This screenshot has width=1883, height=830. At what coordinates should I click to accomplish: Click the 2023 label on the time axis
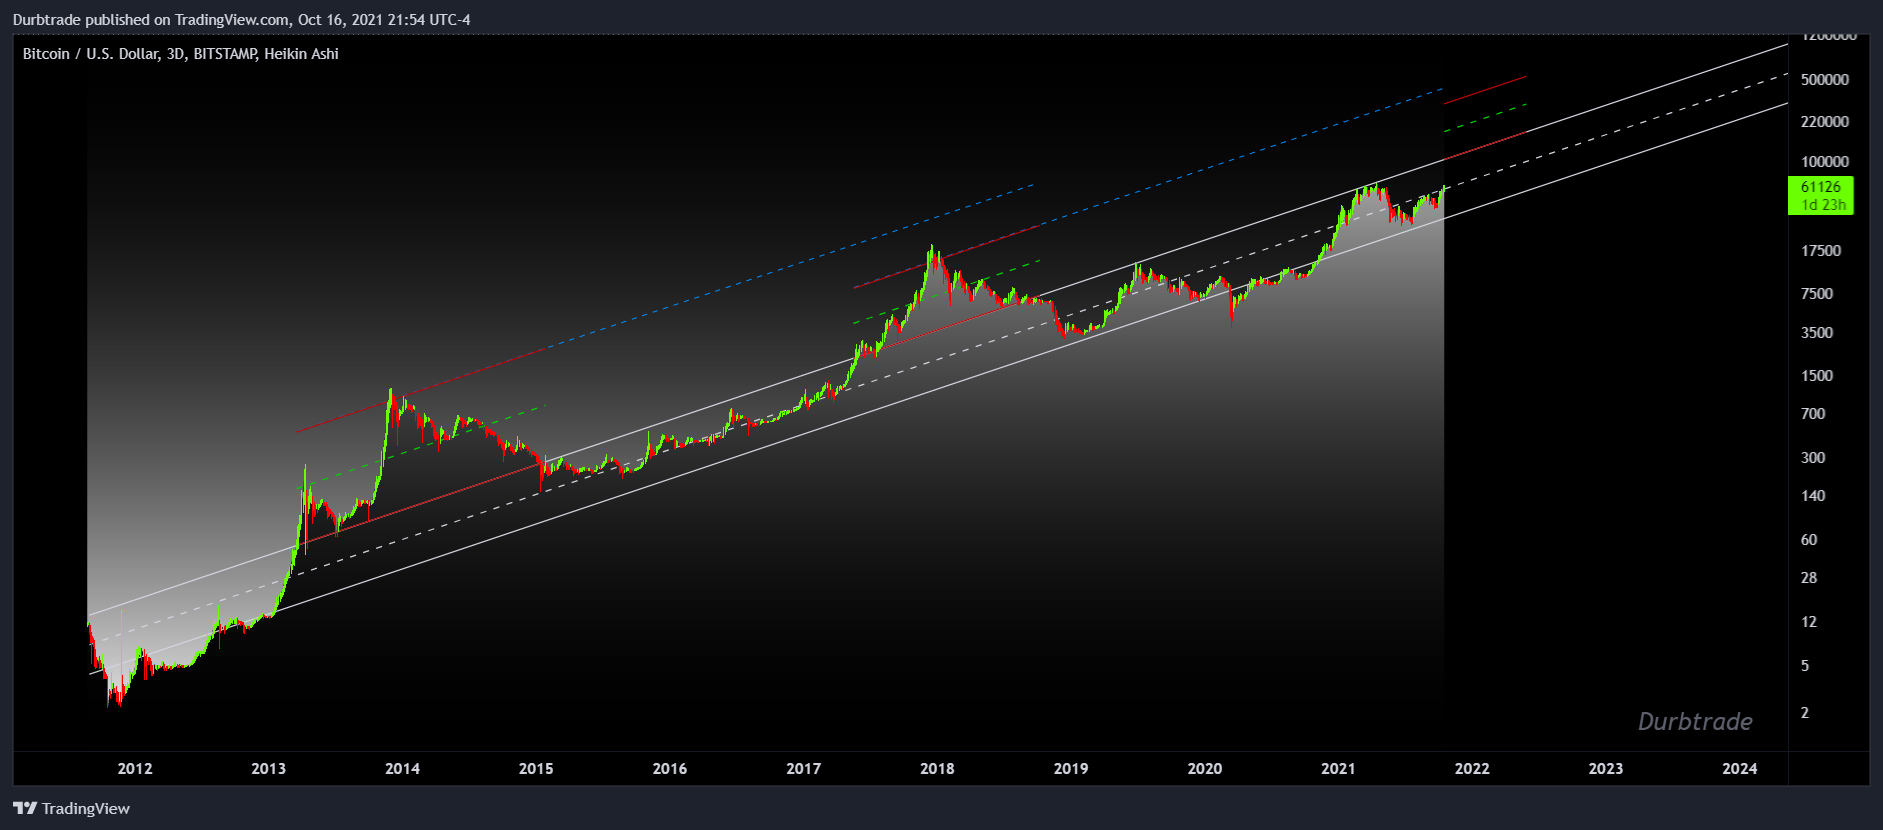pos(1606,769)
